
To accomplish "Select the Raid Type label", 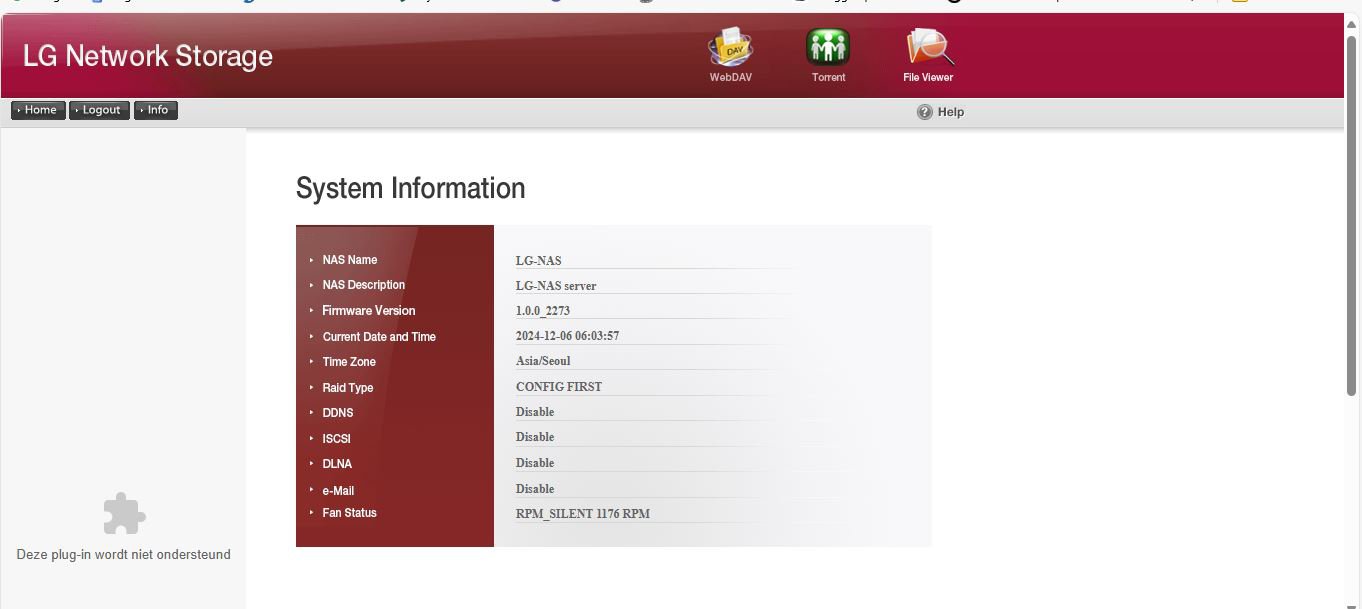I will tap(348, 388).
